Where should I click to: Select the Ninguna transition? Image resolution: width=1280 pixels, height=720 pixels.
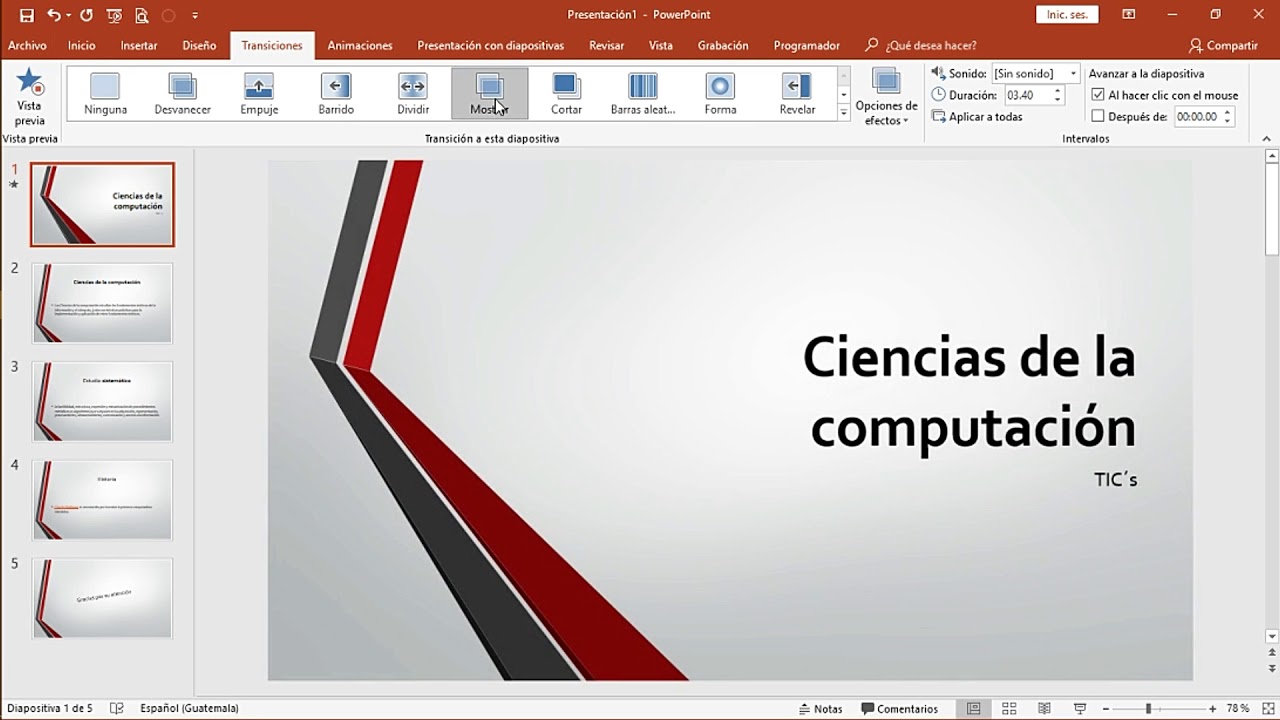(x=105, y=93)
